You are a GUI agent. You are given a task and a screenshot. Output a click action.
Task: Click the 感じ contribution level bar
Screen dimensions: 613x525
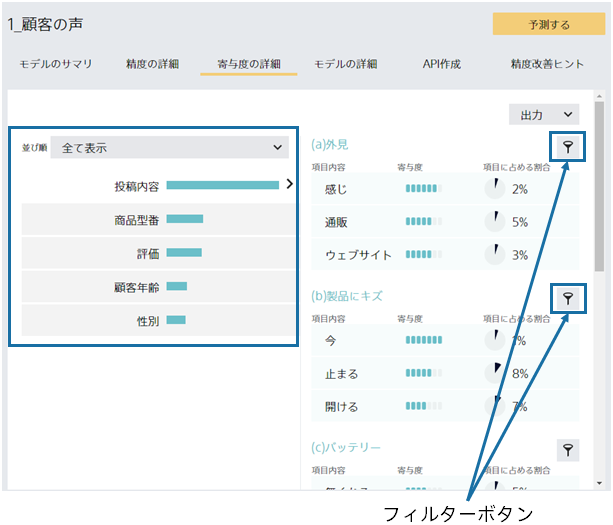click(x=424, y=188)
